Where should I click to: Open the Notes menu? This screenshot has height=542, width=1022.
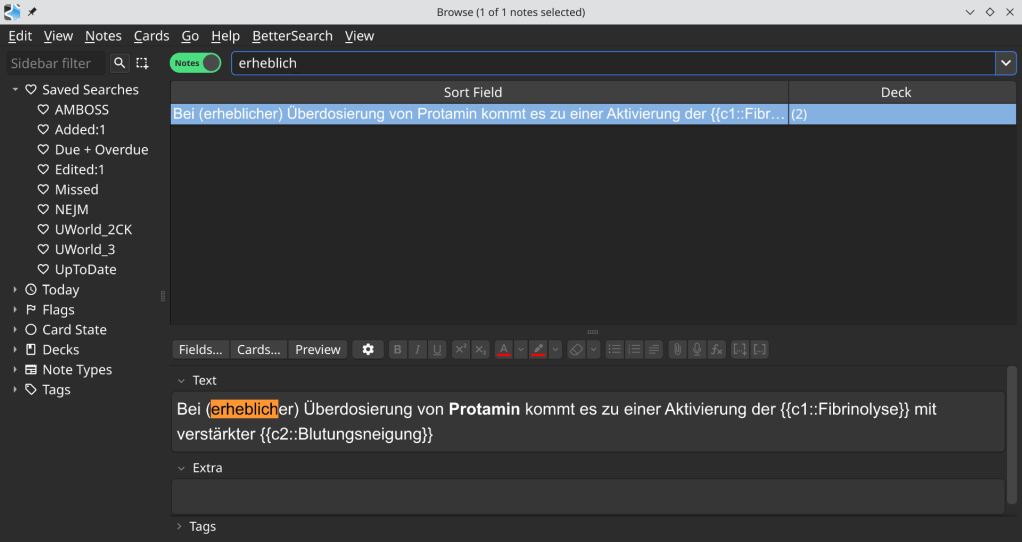click(103, 36)
